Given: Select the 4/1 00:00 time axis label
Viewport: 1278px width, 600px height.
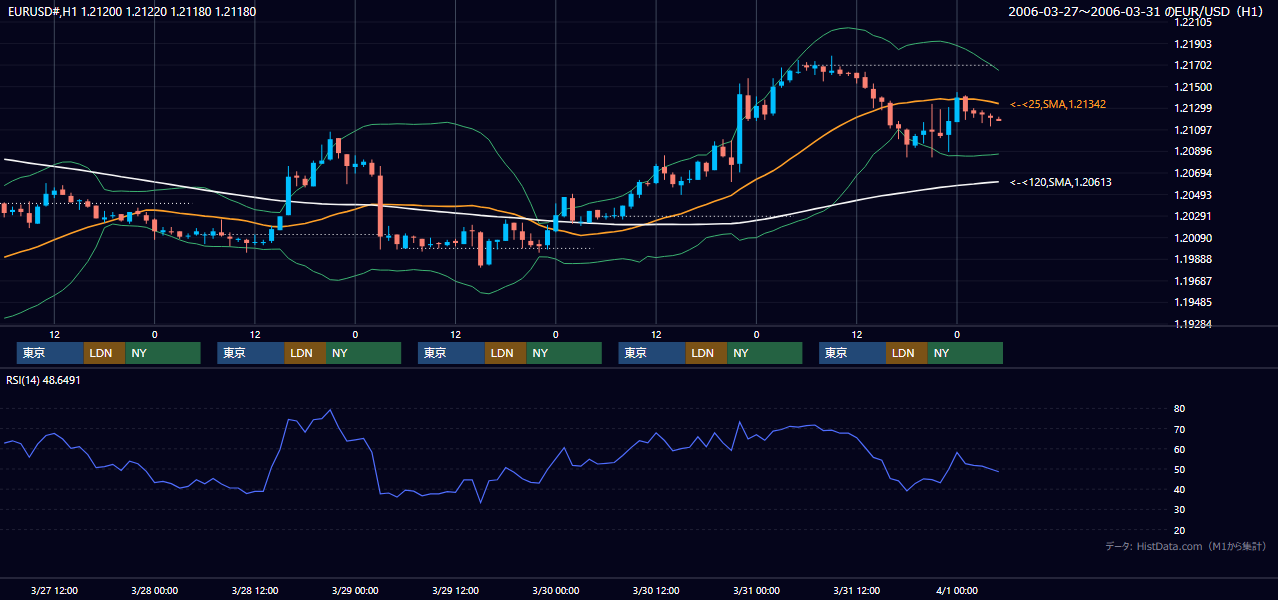Looking at the screenshot, I should click(956, 590).
